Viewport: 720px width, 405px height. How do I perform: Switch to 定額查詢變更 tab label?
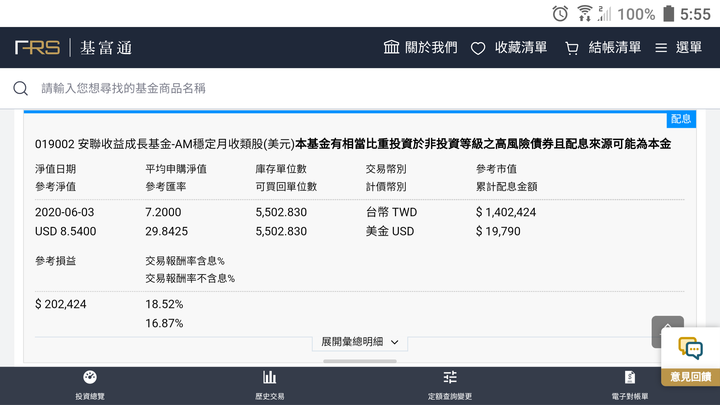pyautogui.click(x=450, y=396)
